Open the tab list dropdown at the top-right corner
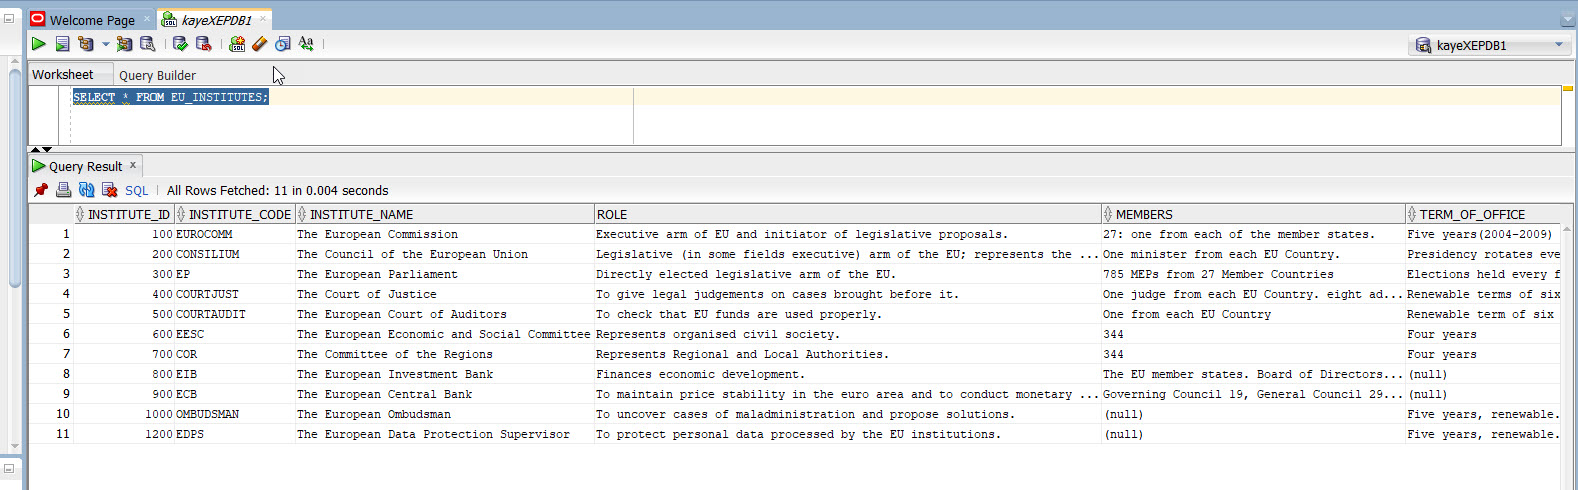Screen dimensions: 1578x490 click(1567, 20)
